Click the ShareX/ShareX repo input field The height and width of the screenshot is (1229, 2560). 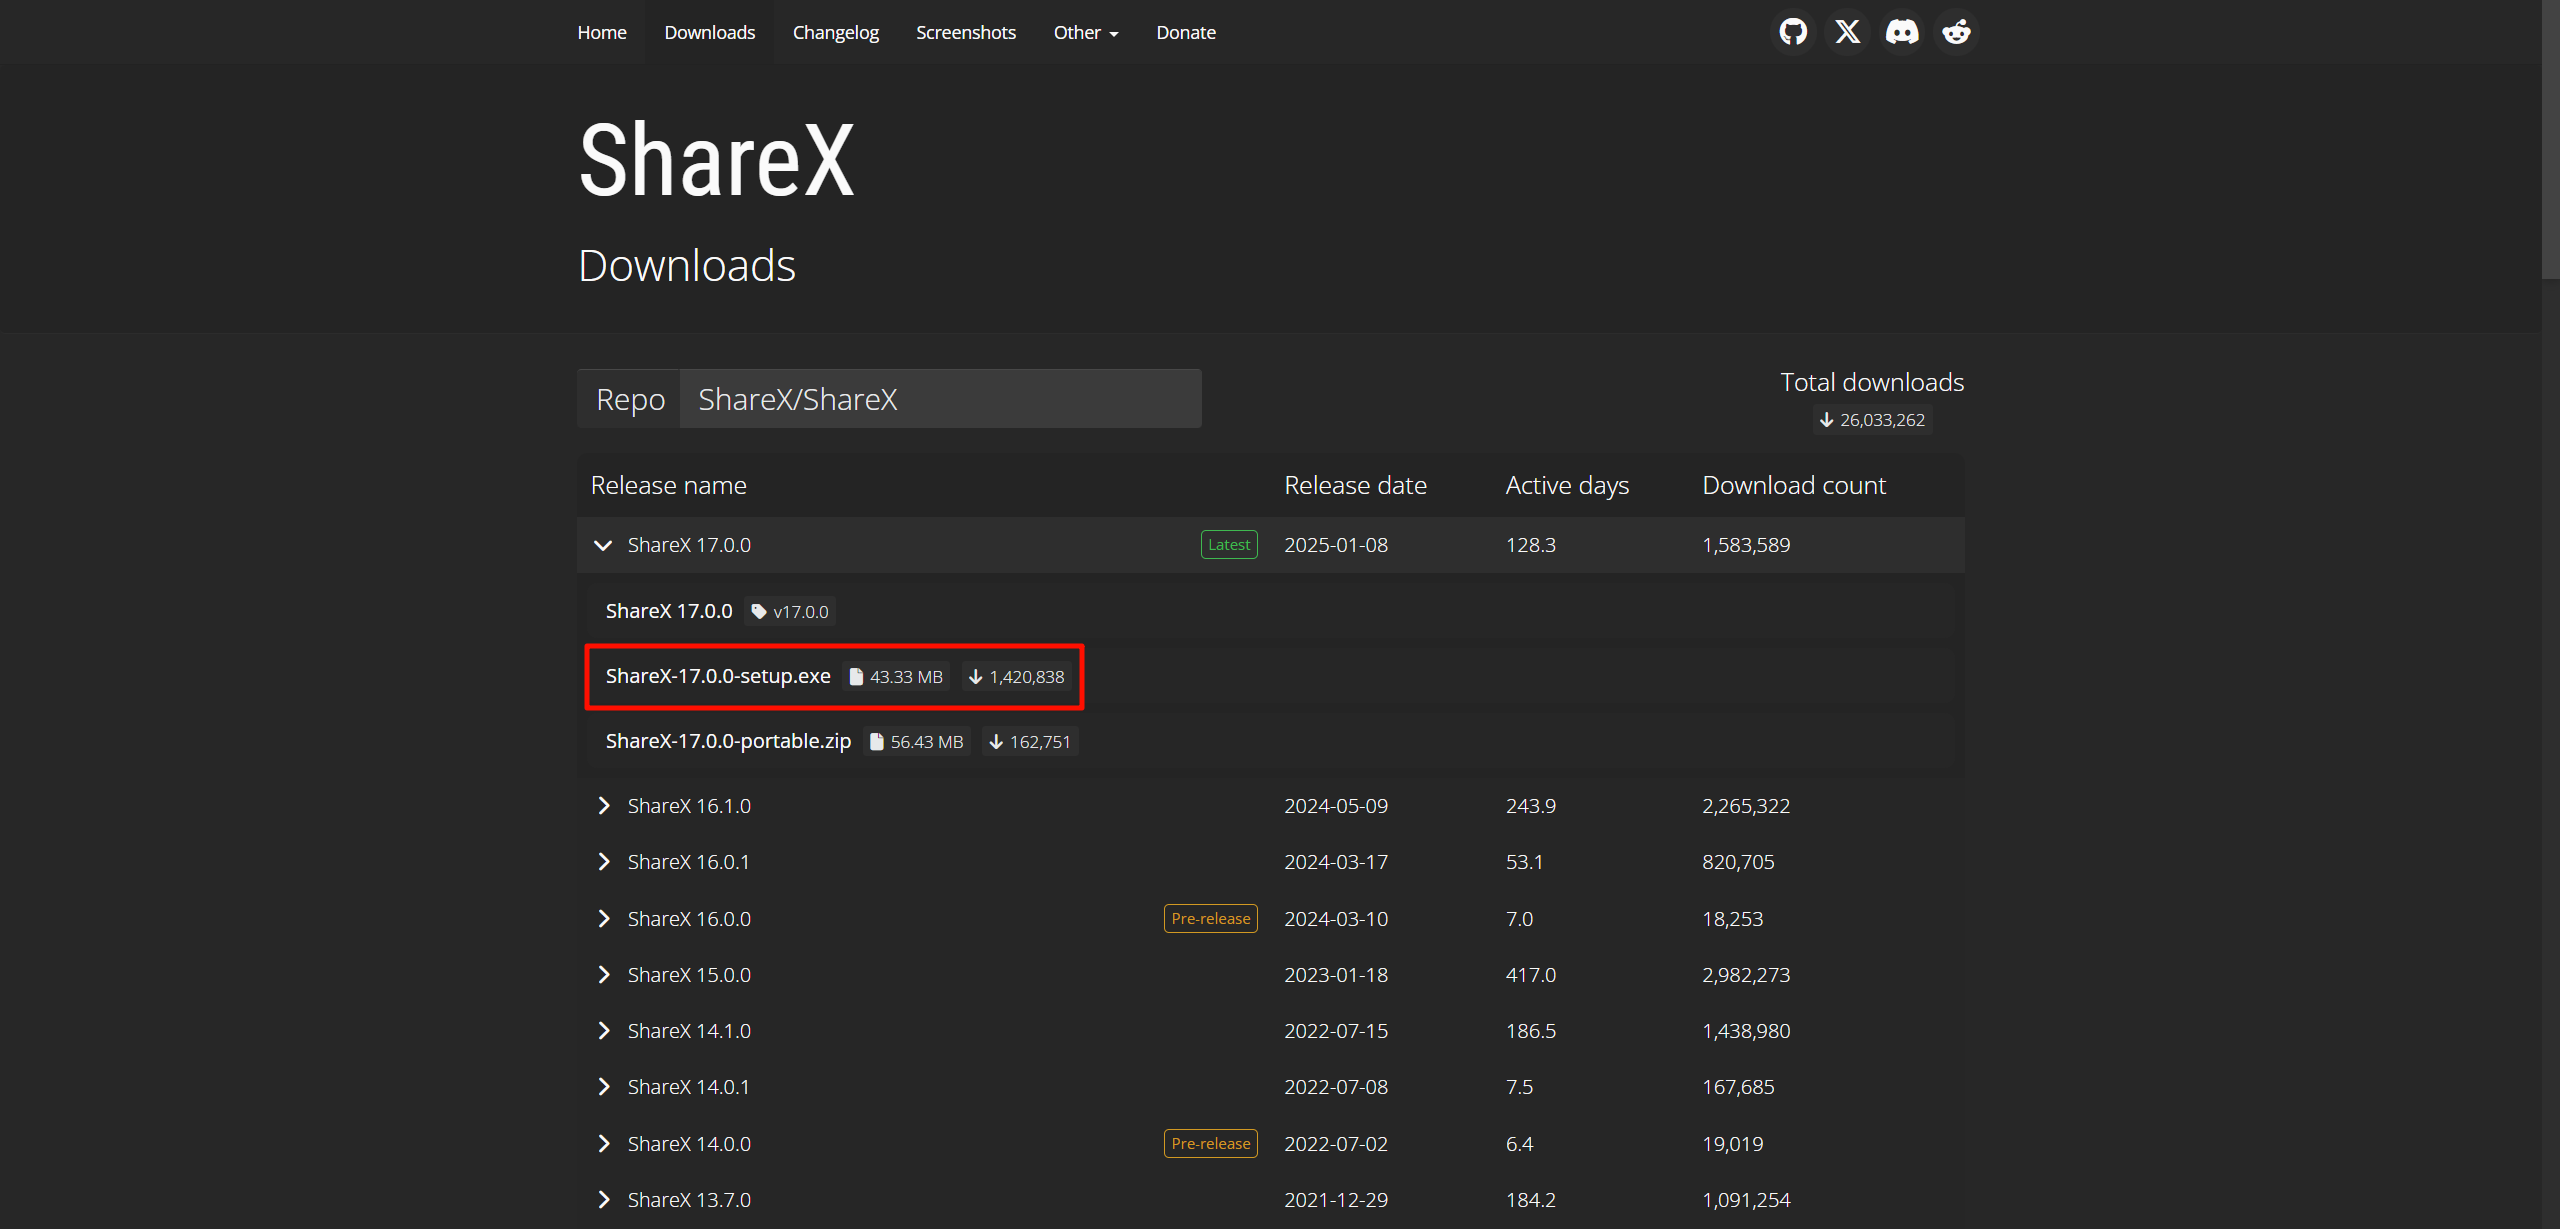(x=940, y=398)
